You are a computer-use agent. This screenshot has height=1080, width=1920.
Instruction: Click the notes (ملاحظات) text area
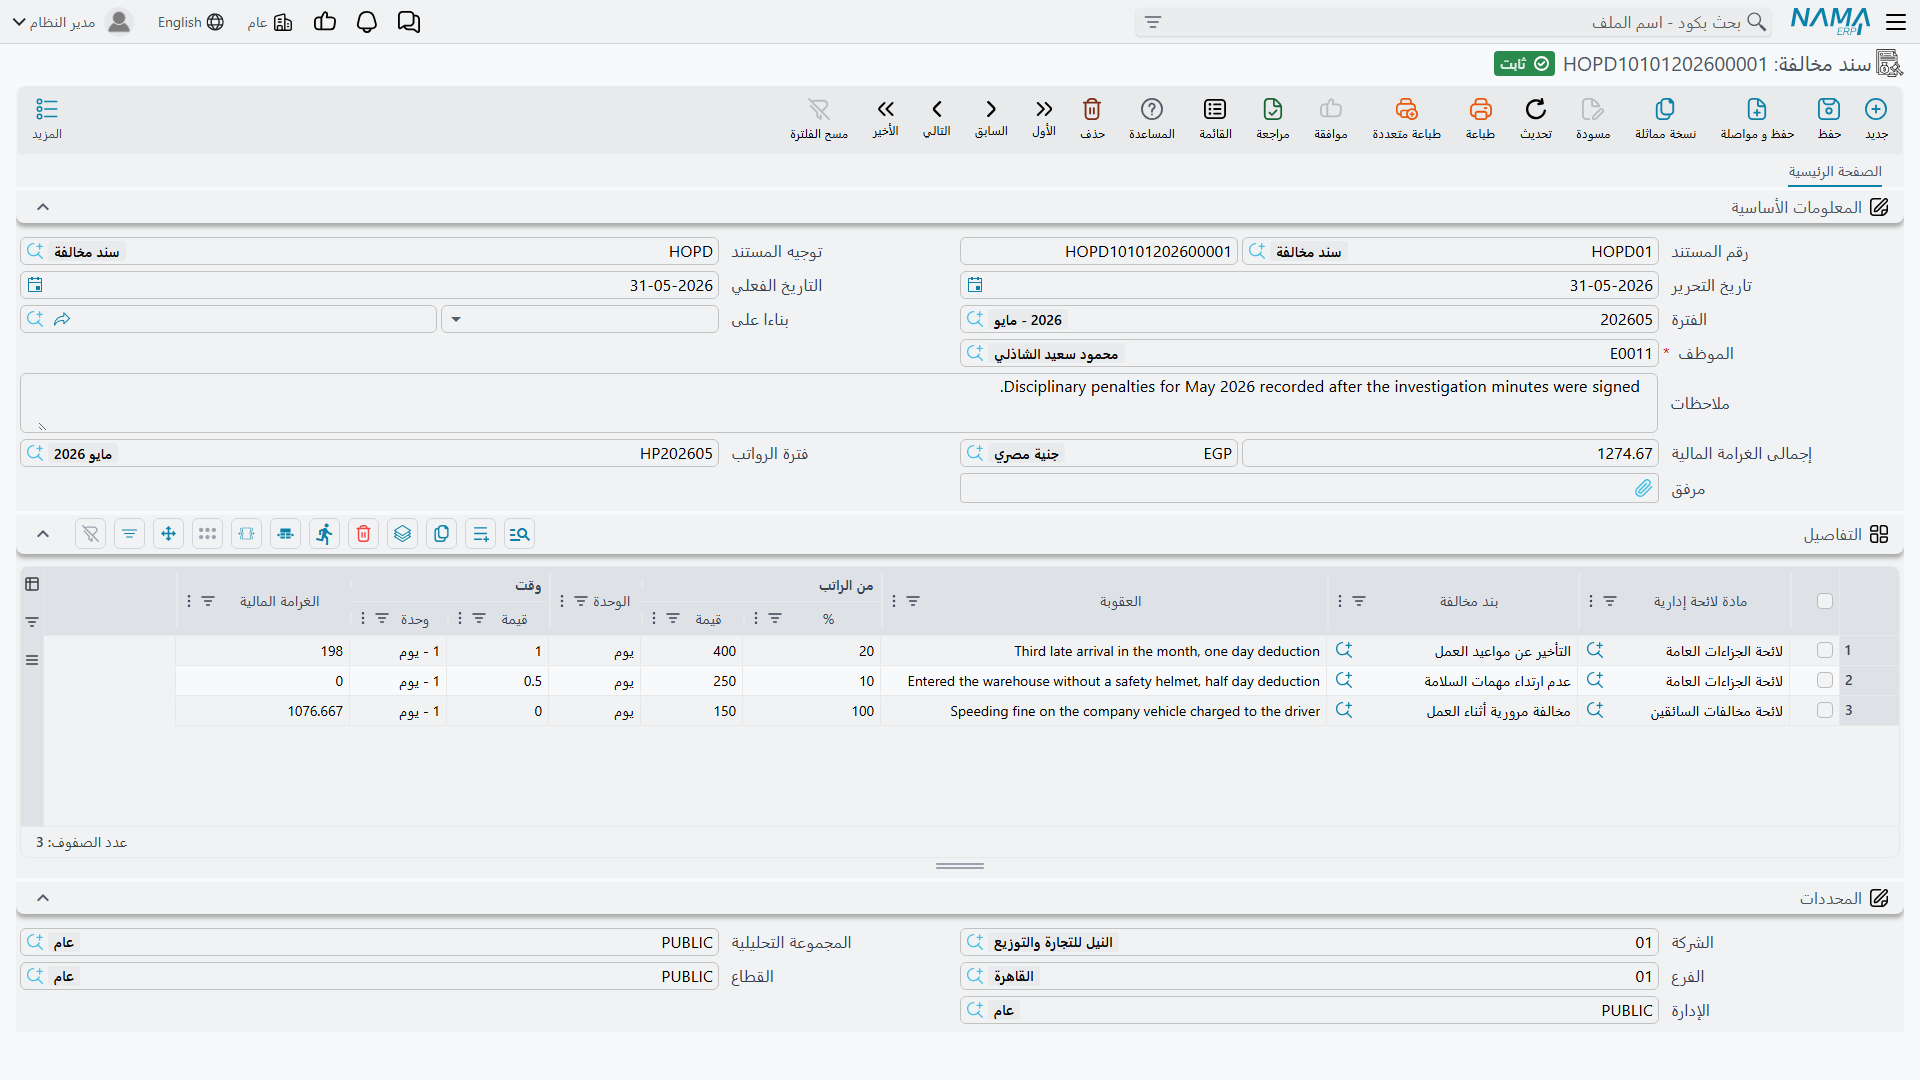pos(839,403)
